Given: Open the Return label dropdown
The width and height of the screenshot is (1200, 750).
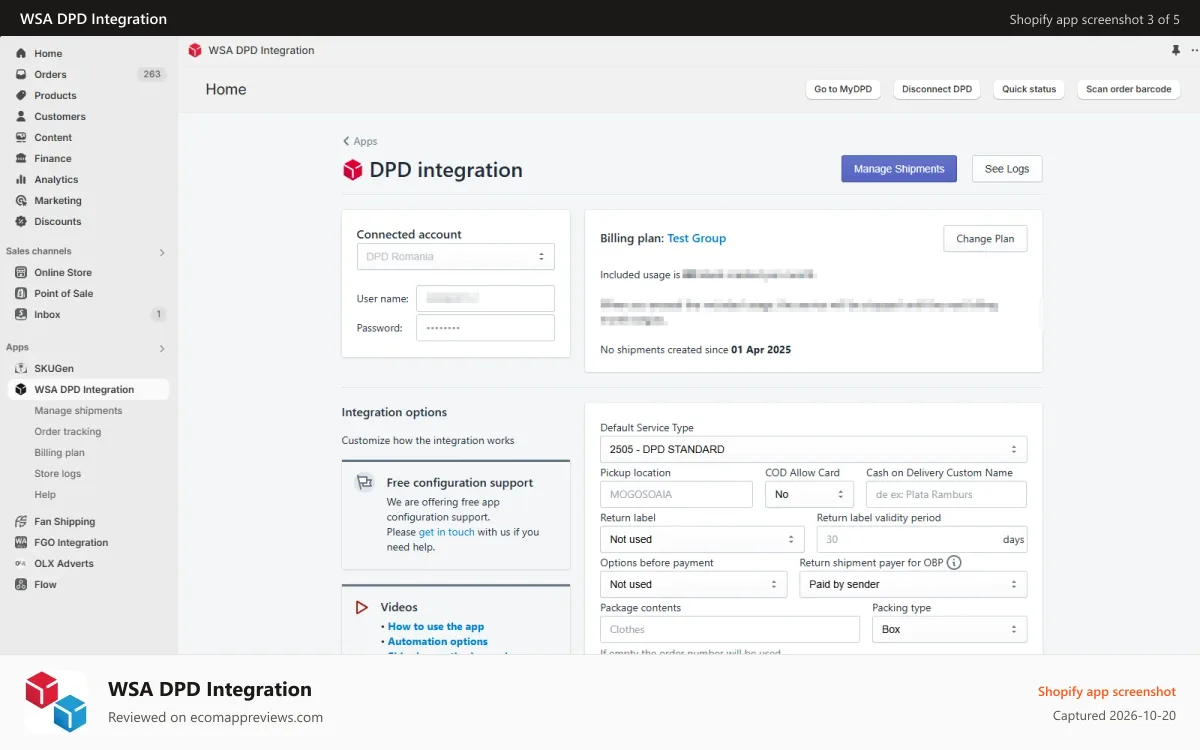Looking at the screenshot, I should pyautogui.click(x=702, y=539).
